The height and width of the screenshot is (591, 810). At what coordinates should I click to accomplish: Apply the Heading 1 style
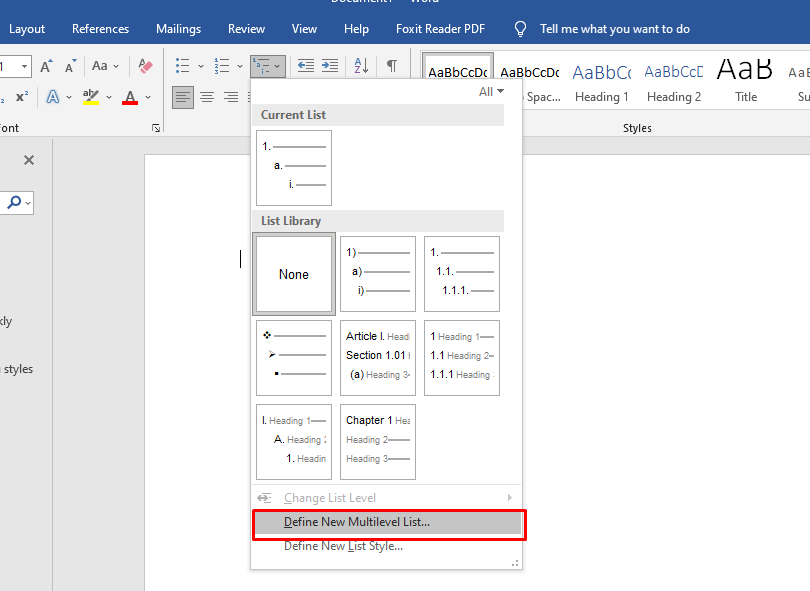(x=602, y=82)
